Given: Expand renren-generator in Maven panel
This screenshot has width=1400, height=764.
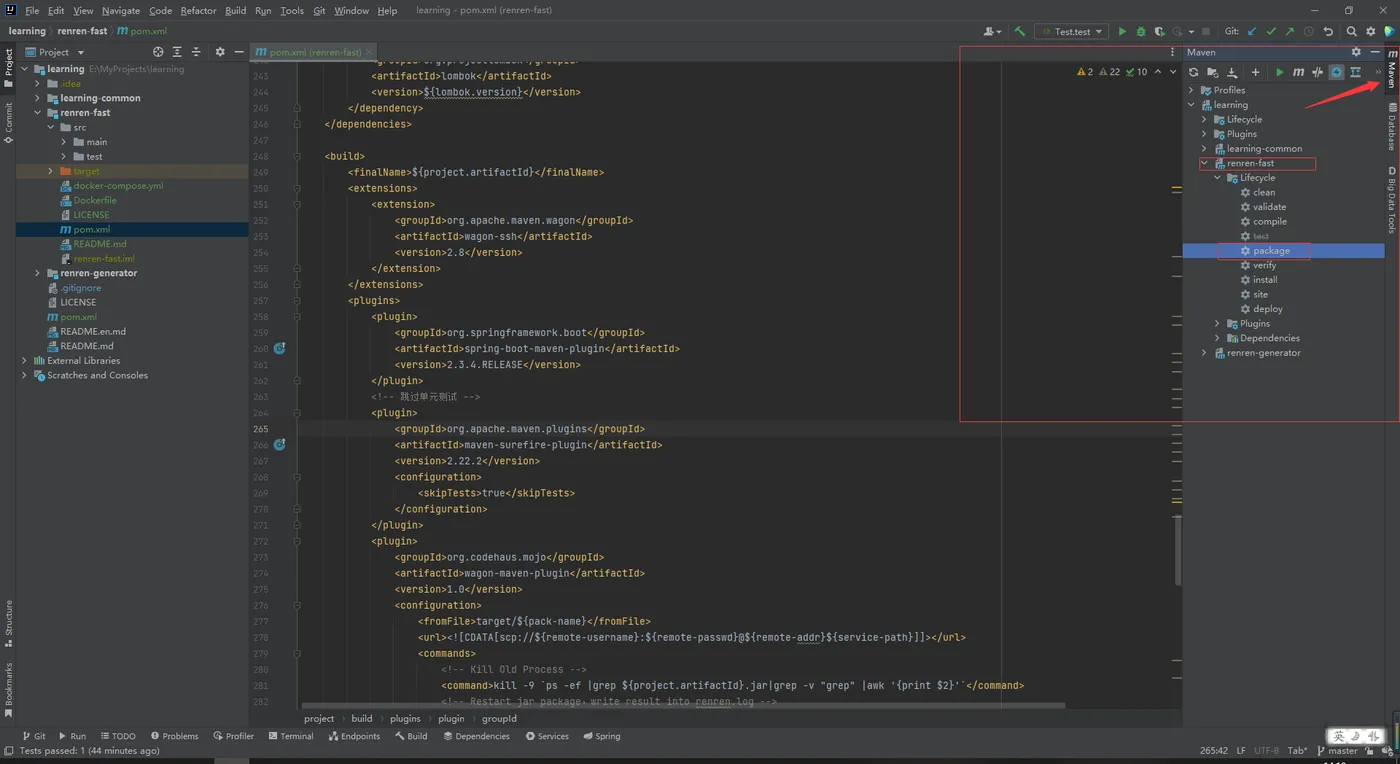Looking at the screenshot, I should tap(1204, 353).
